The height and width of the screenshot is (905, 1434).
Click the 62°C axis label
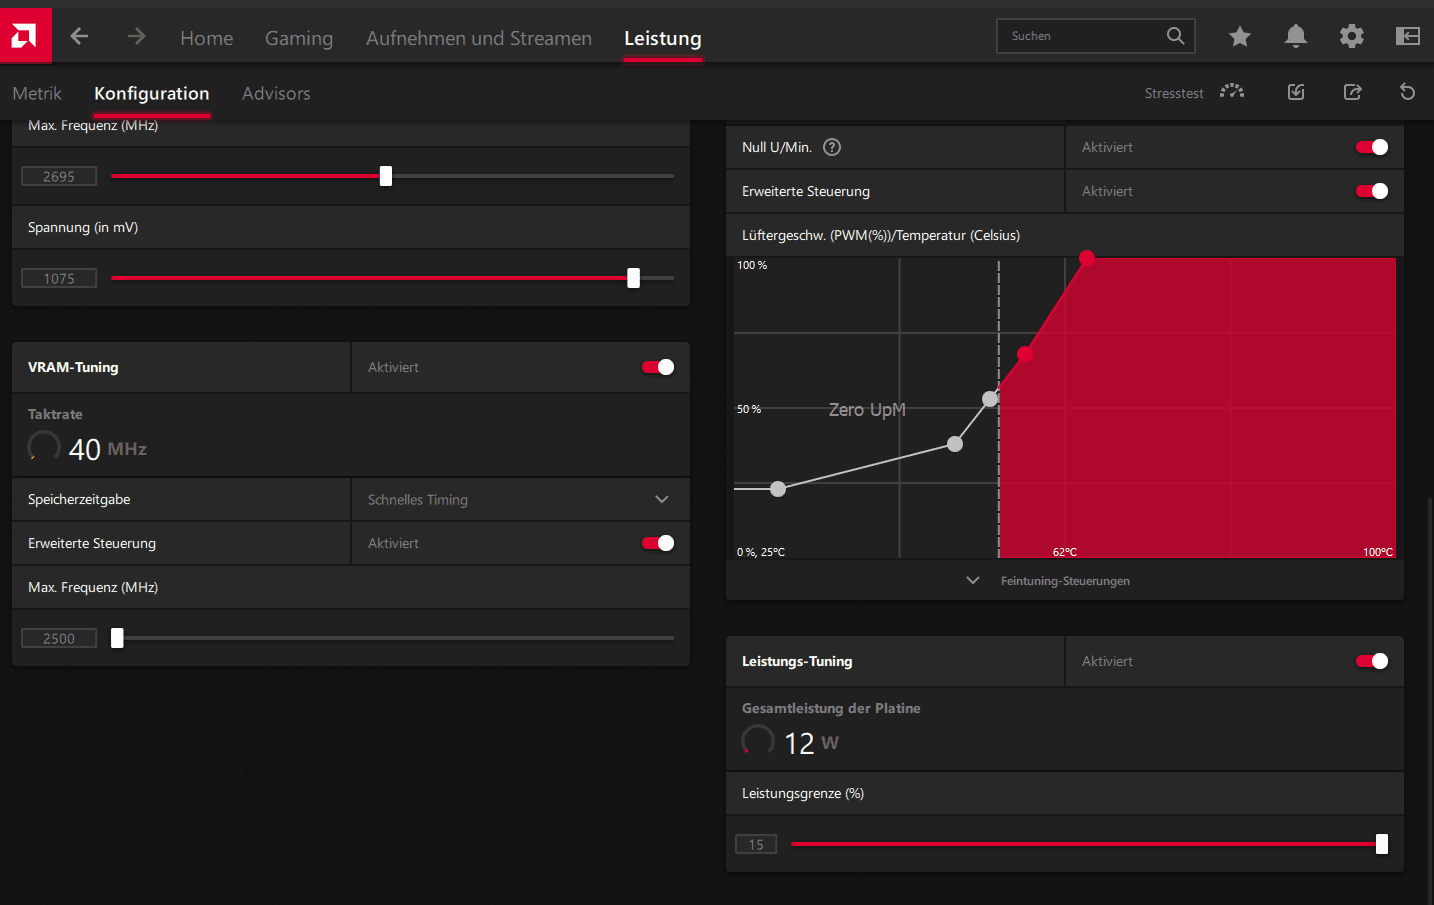(1065, 552)
